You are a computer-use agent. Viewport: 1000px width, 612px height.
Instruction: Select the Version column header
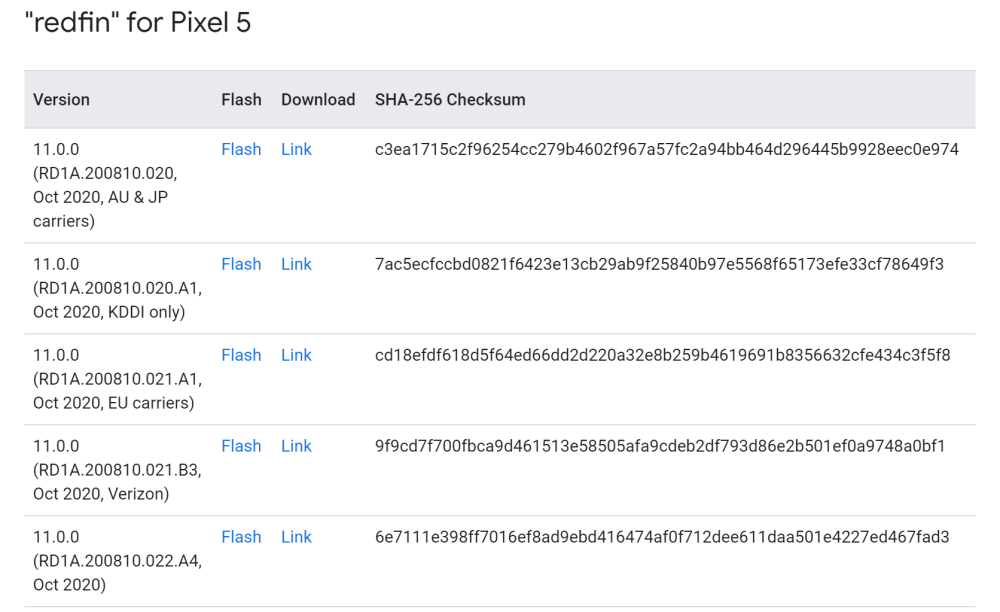61,100
